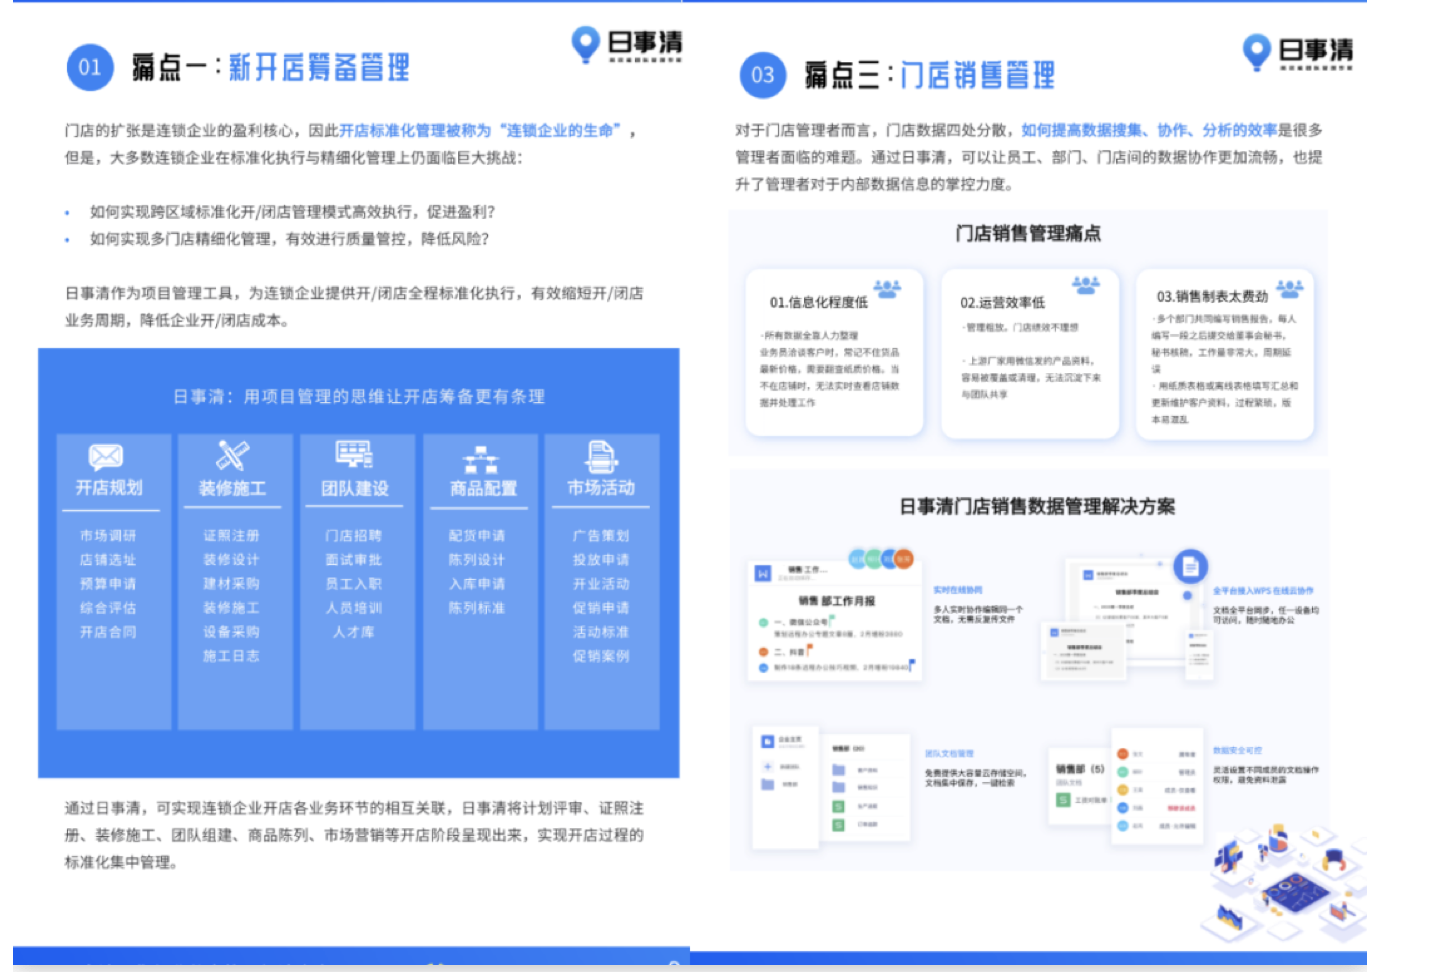Click the 人才库 list item
Image resolution: width=1440 pixels, height=972 pixels.
pyautogui.click(x=354, y=632)
